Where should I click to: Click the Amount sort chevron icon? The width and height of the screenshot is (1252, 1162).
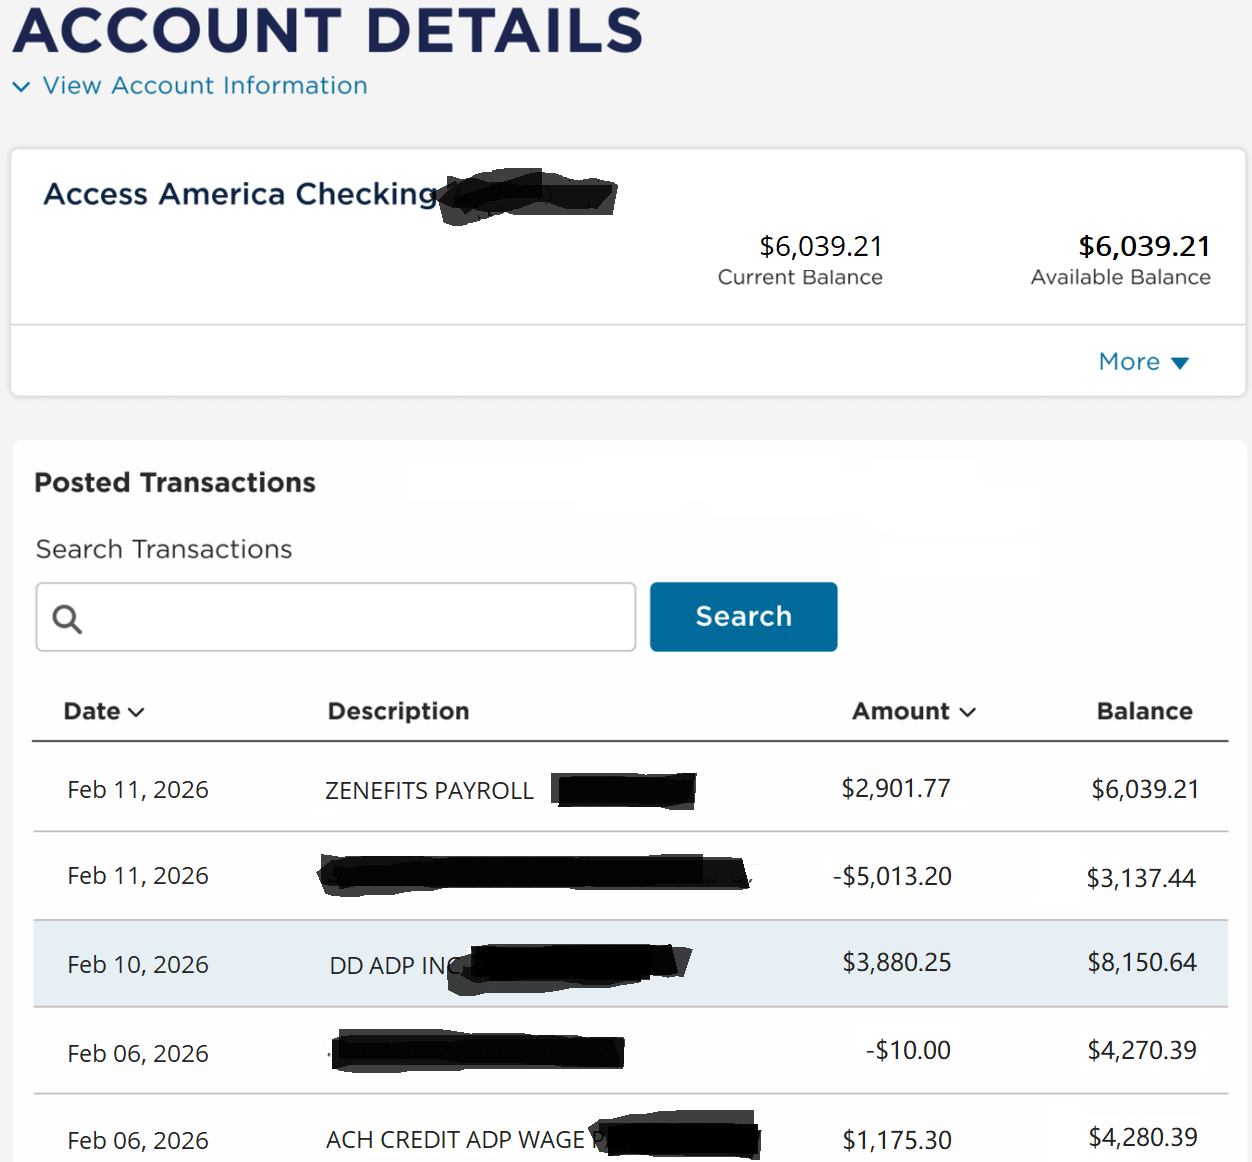967,712
